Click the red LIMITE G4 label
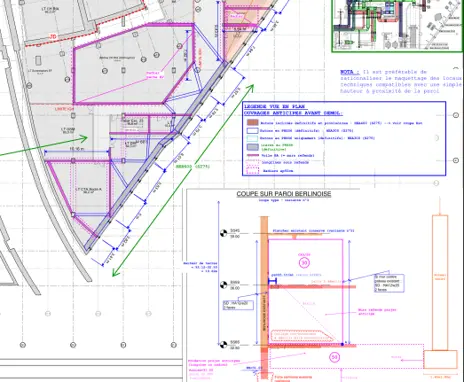 [64, 109]
